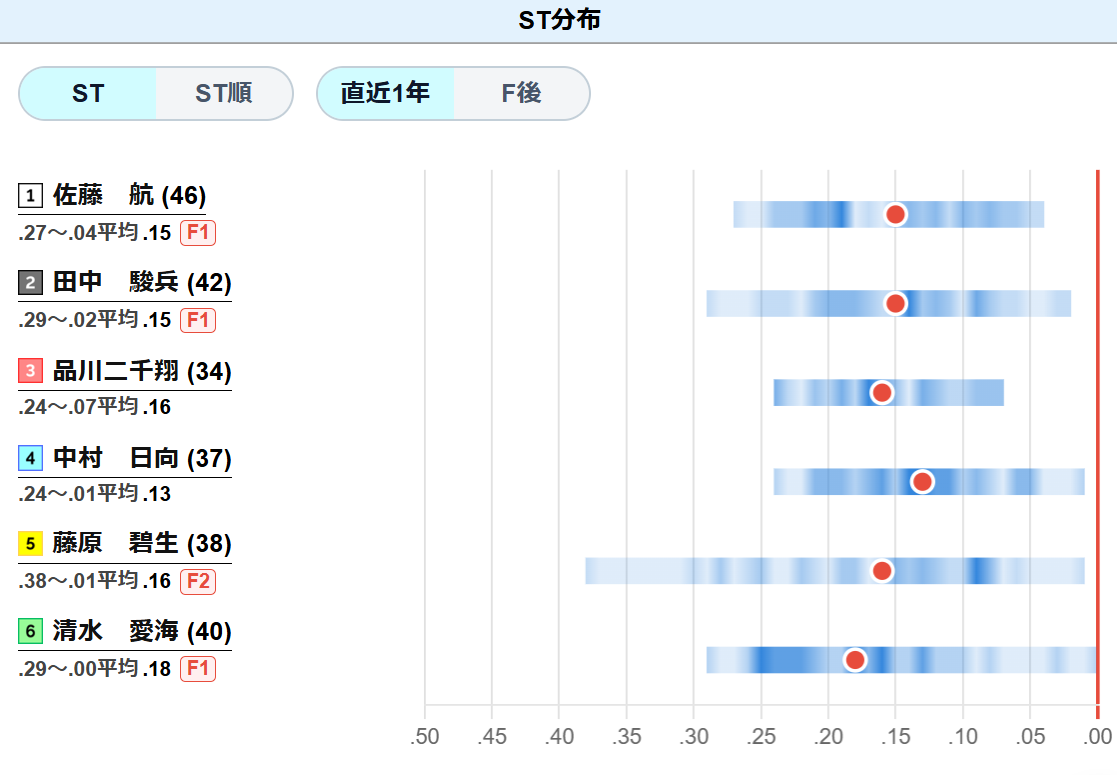Click 清水 愛海 average ST red marker
Screen dimensions: 1117x775
(x=855, y=660)
